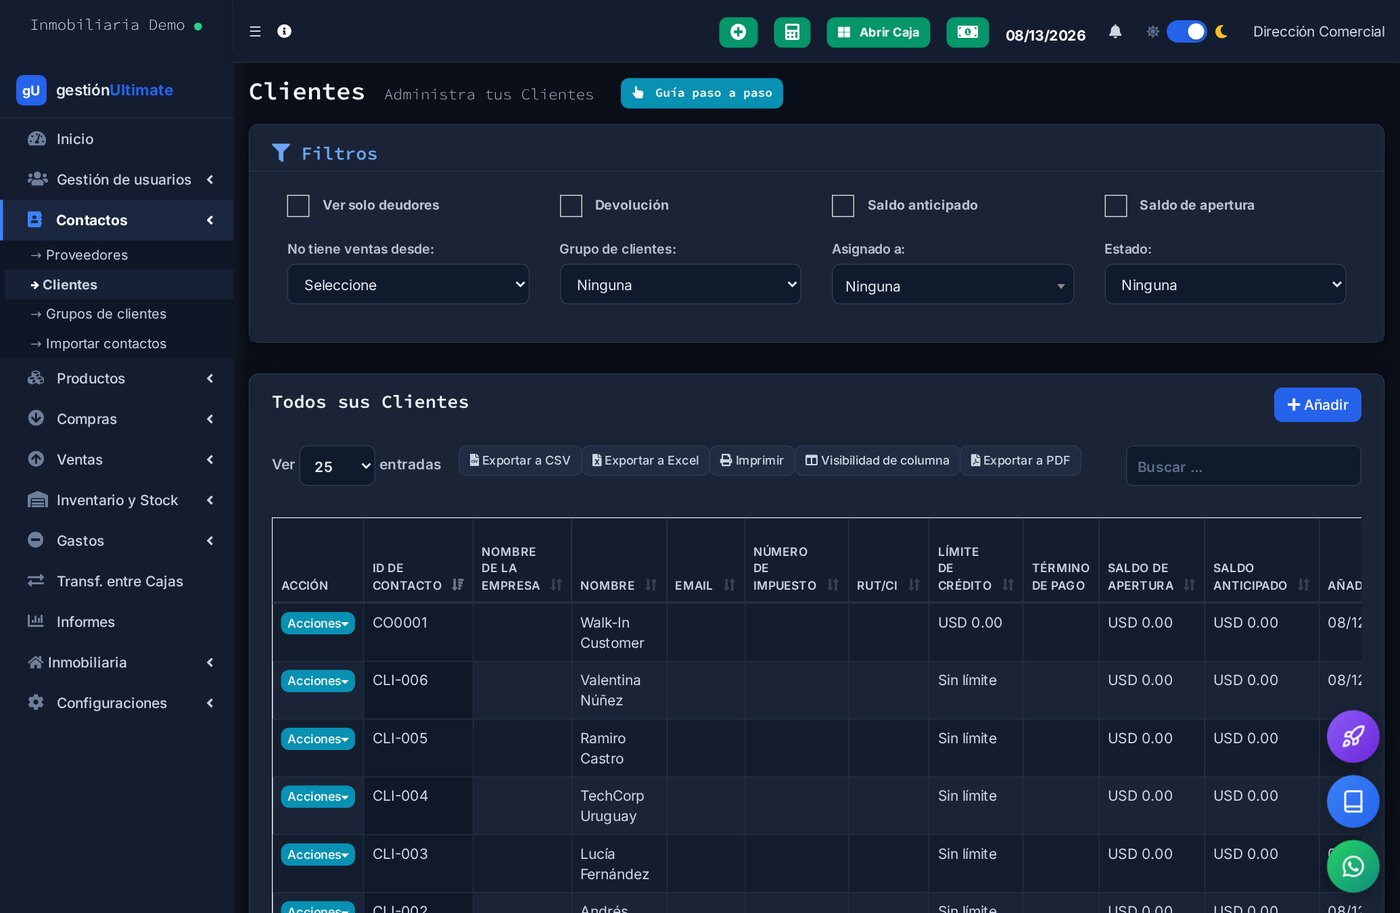Check the Devolución checkbox
This screenshot has height=913, width=1400.
(x=571, y=206)
